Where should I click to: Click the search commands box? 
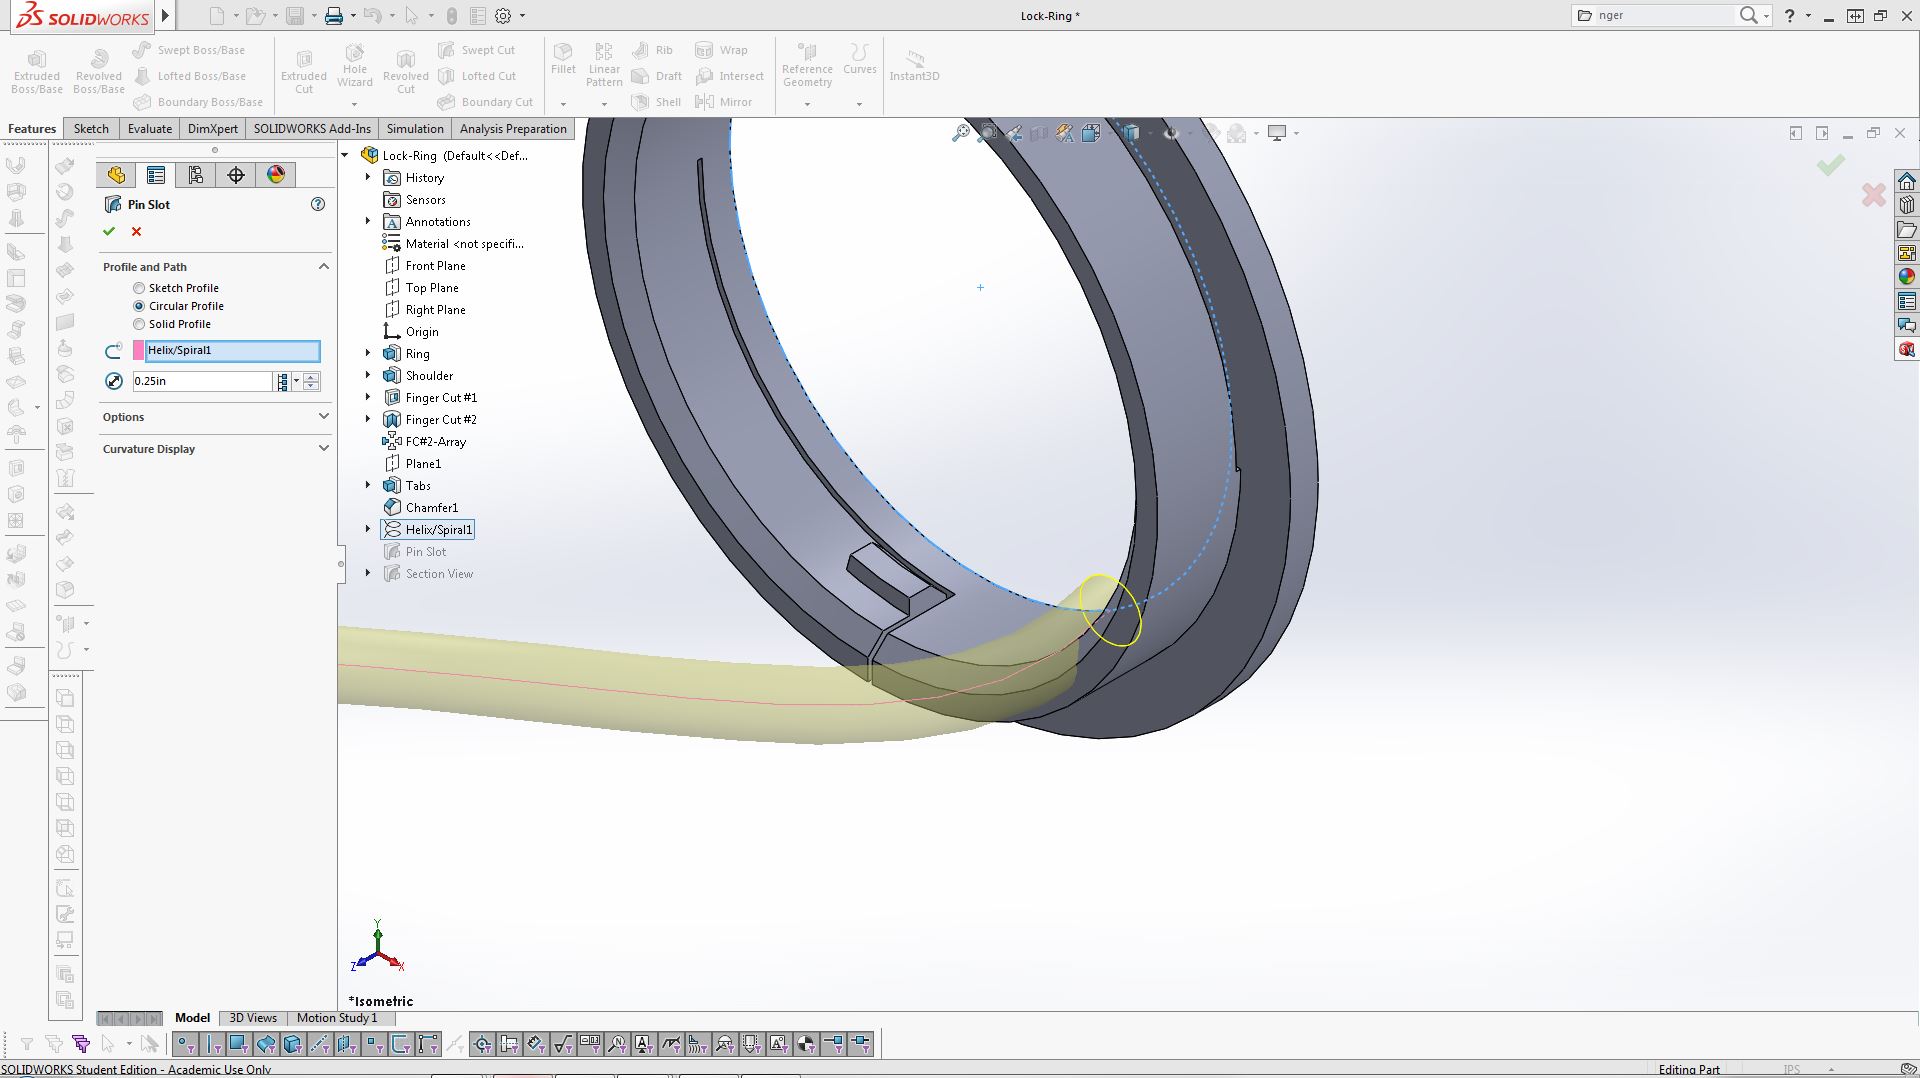click(1665, 15)
